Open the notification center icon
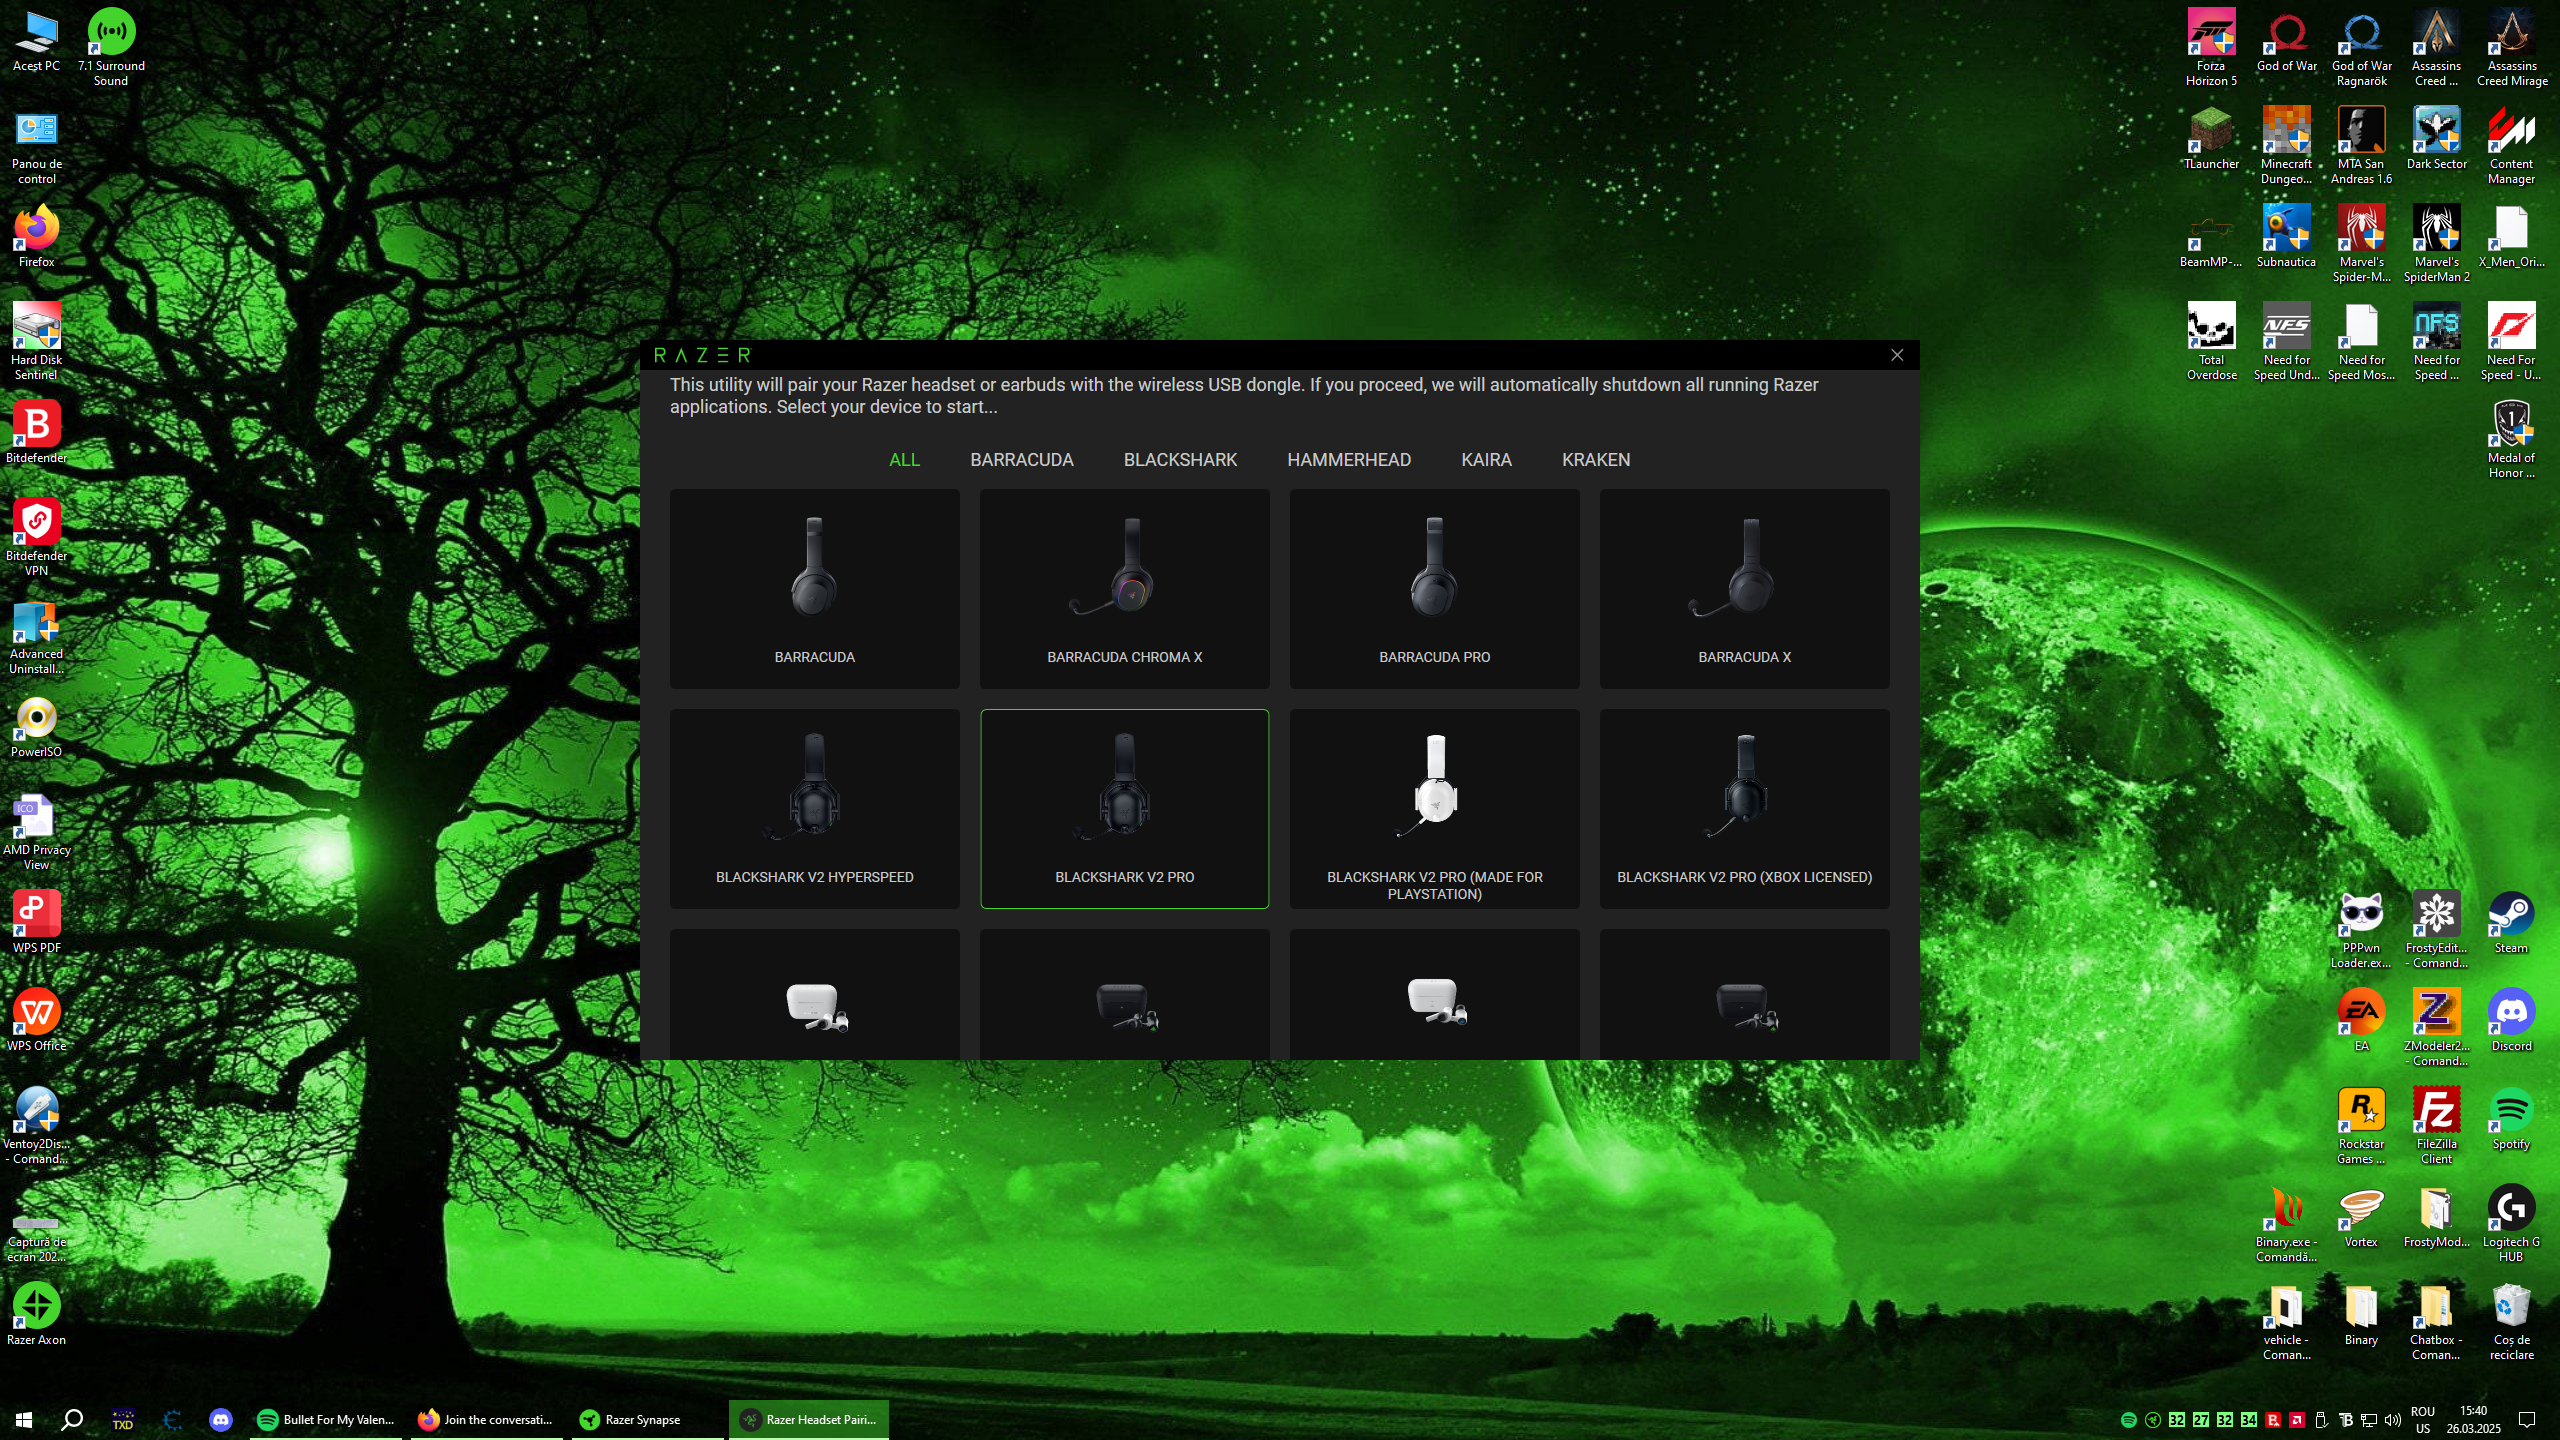The image size is (2560, 1440). point(2527,1420)
